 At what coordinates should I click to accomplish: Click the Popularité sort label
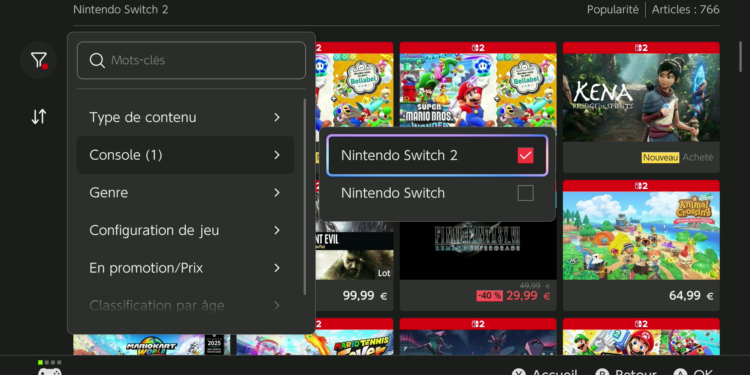[x=613, y=10]
